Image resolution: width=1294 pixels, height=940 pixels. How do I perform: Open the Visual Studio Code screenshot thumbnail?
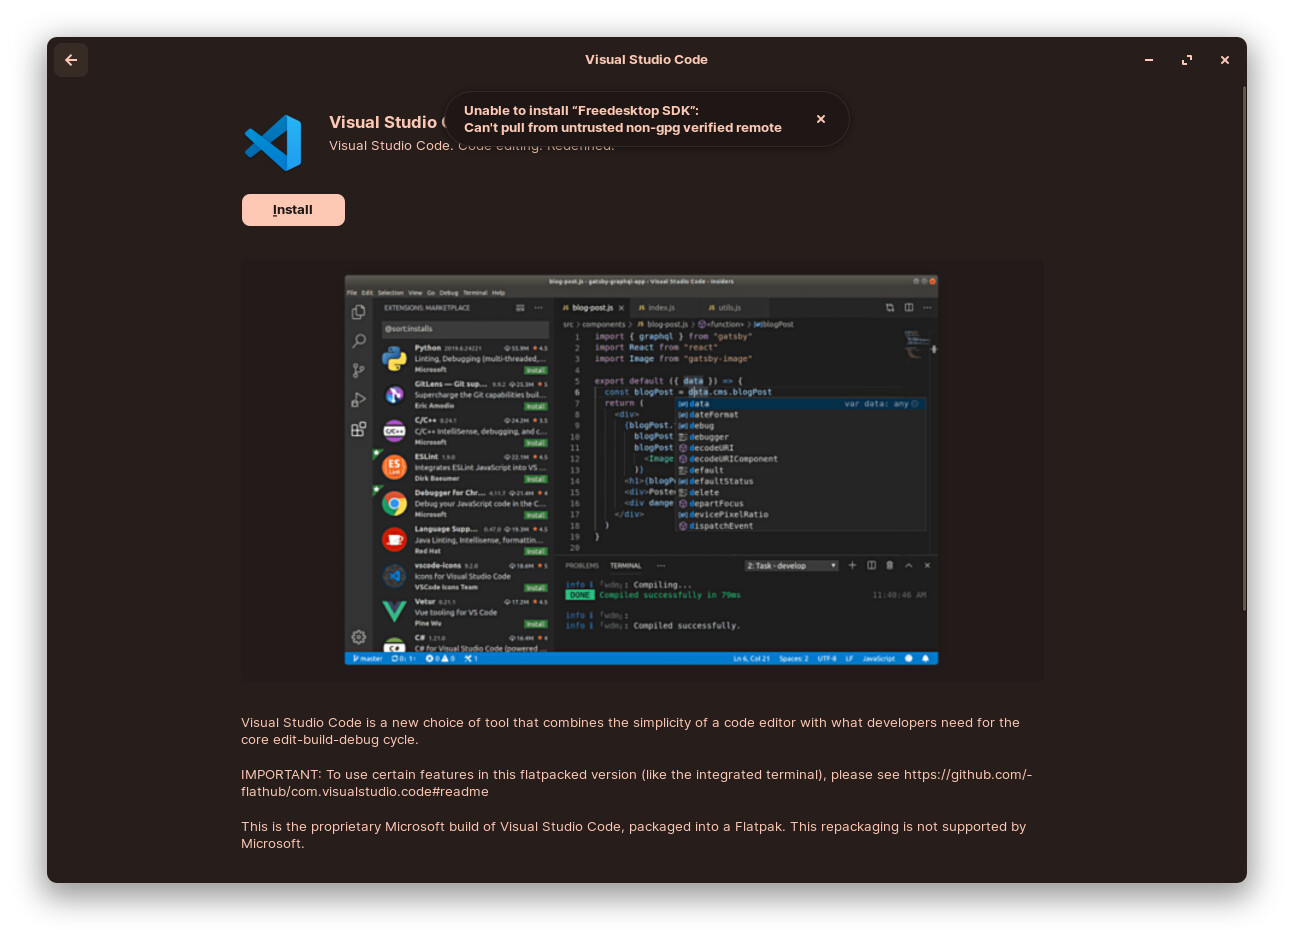(642, 470)
